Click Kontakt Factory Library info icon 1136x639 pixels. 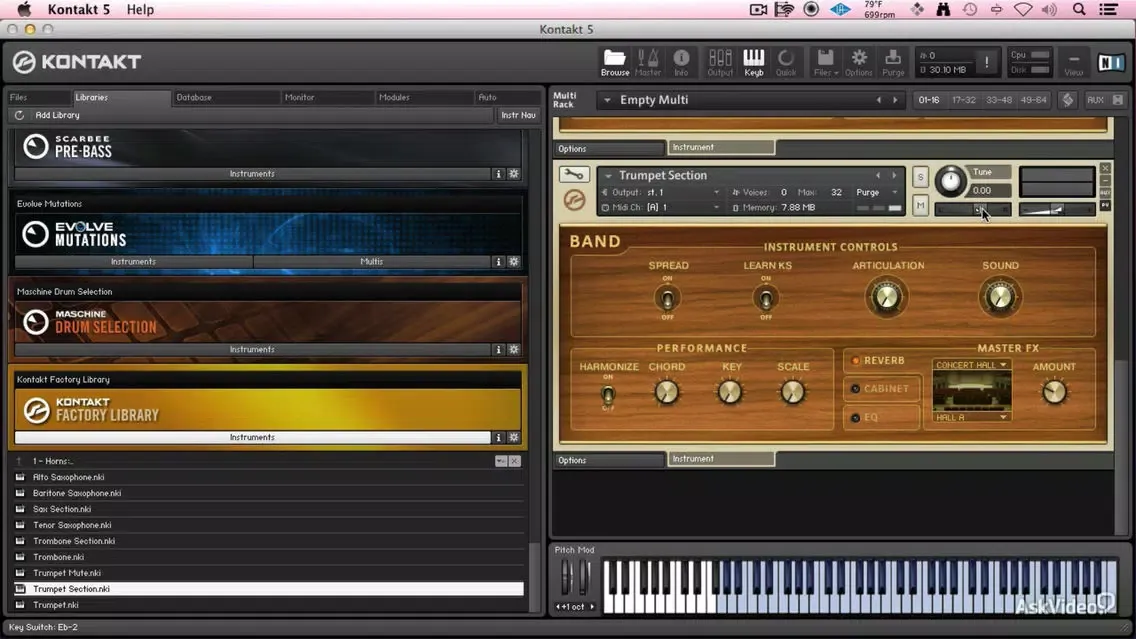(x=498, y=437)
